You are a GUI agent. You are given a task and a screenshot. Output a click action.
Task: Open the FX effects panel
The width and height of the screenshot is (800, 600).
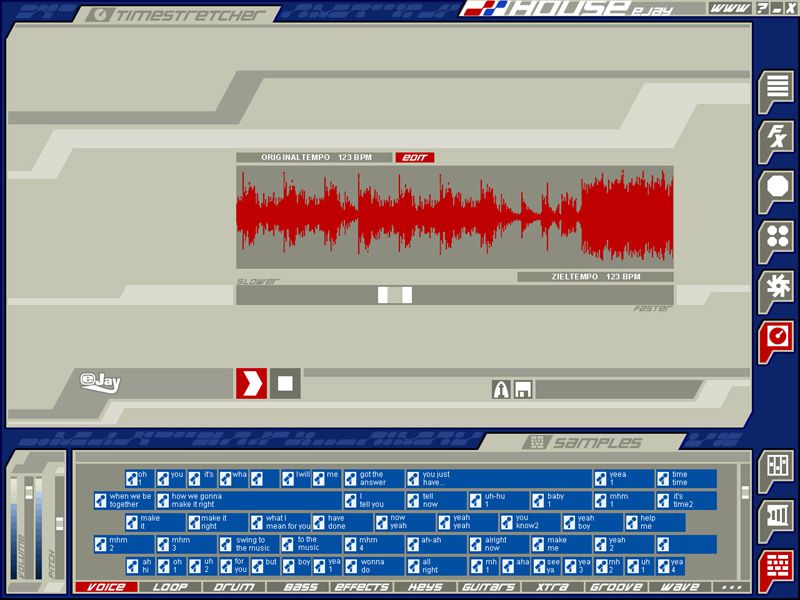pos(776,139)
